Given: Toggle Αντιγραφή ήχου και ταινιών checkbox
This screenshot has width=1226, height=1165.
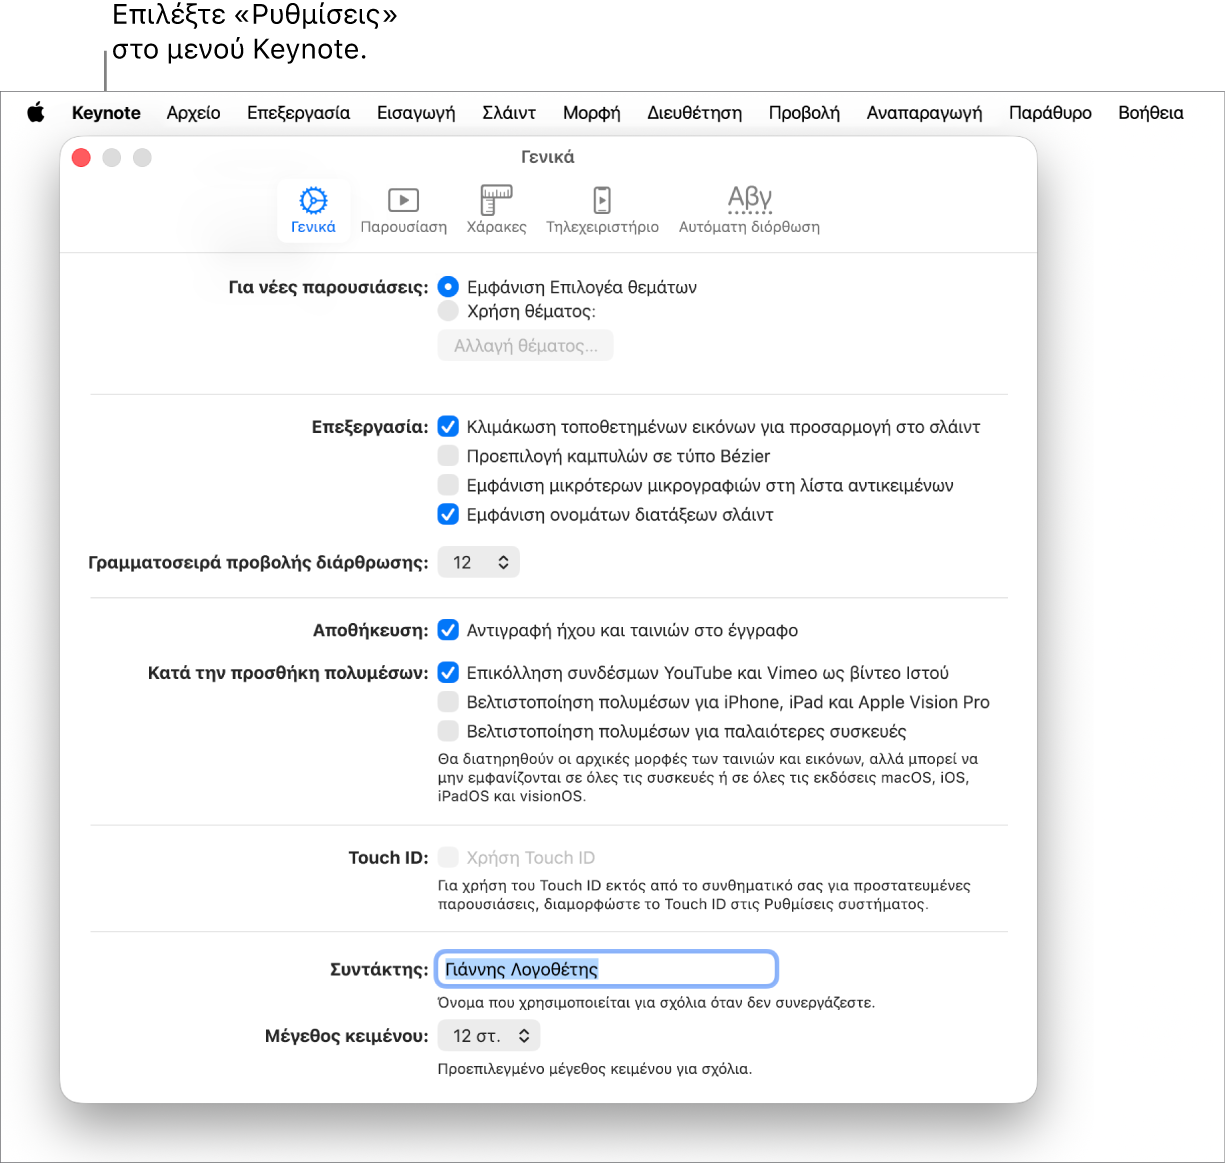Looking at the screenshot, I should click(448, 630).
